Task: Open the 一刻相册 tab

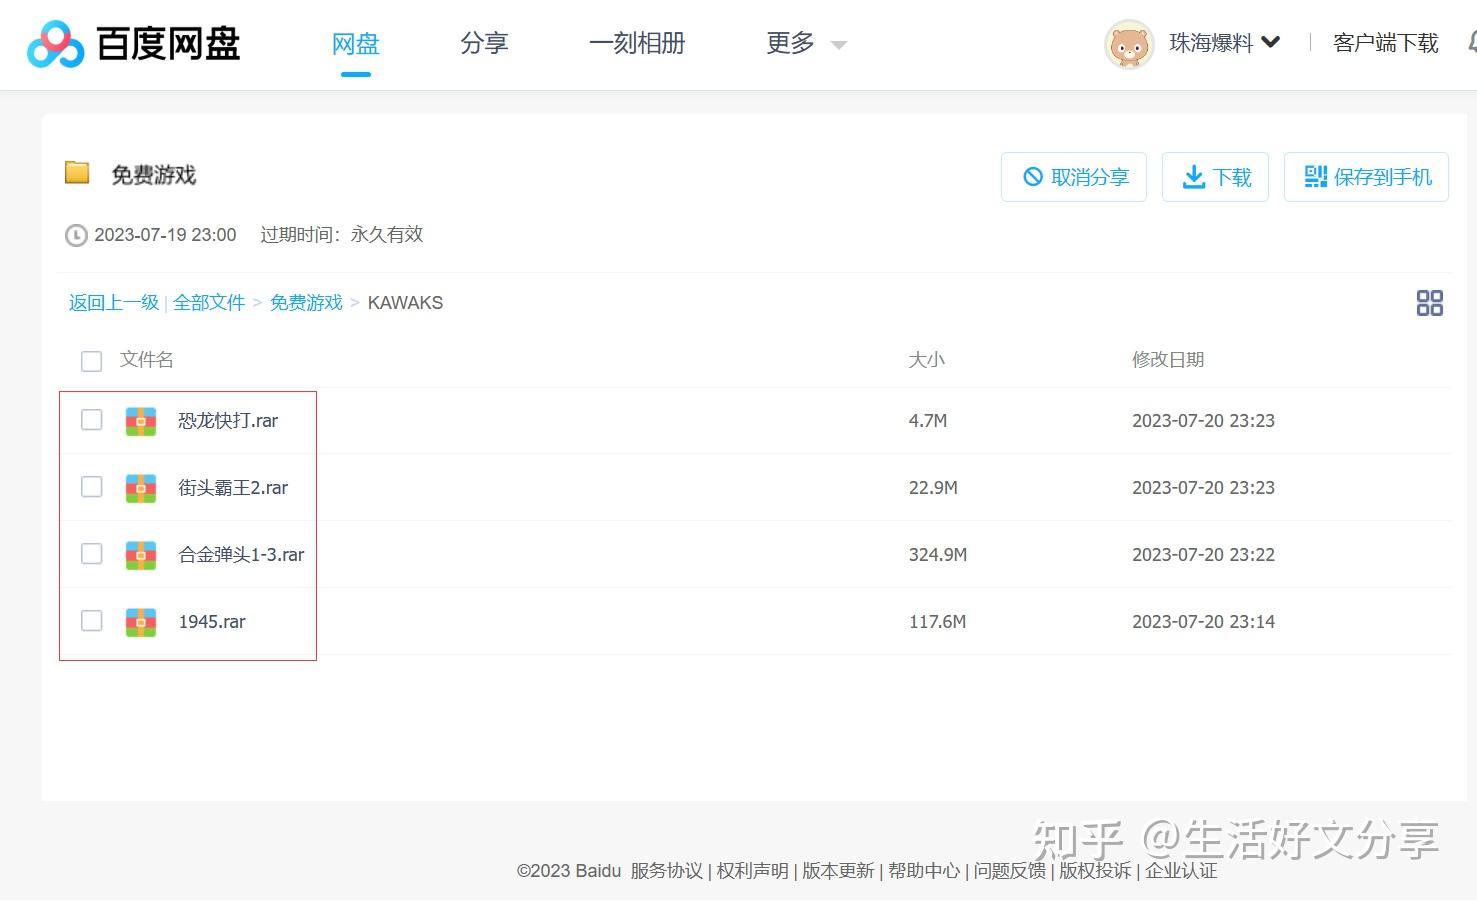Action: (x=637, y=43)
